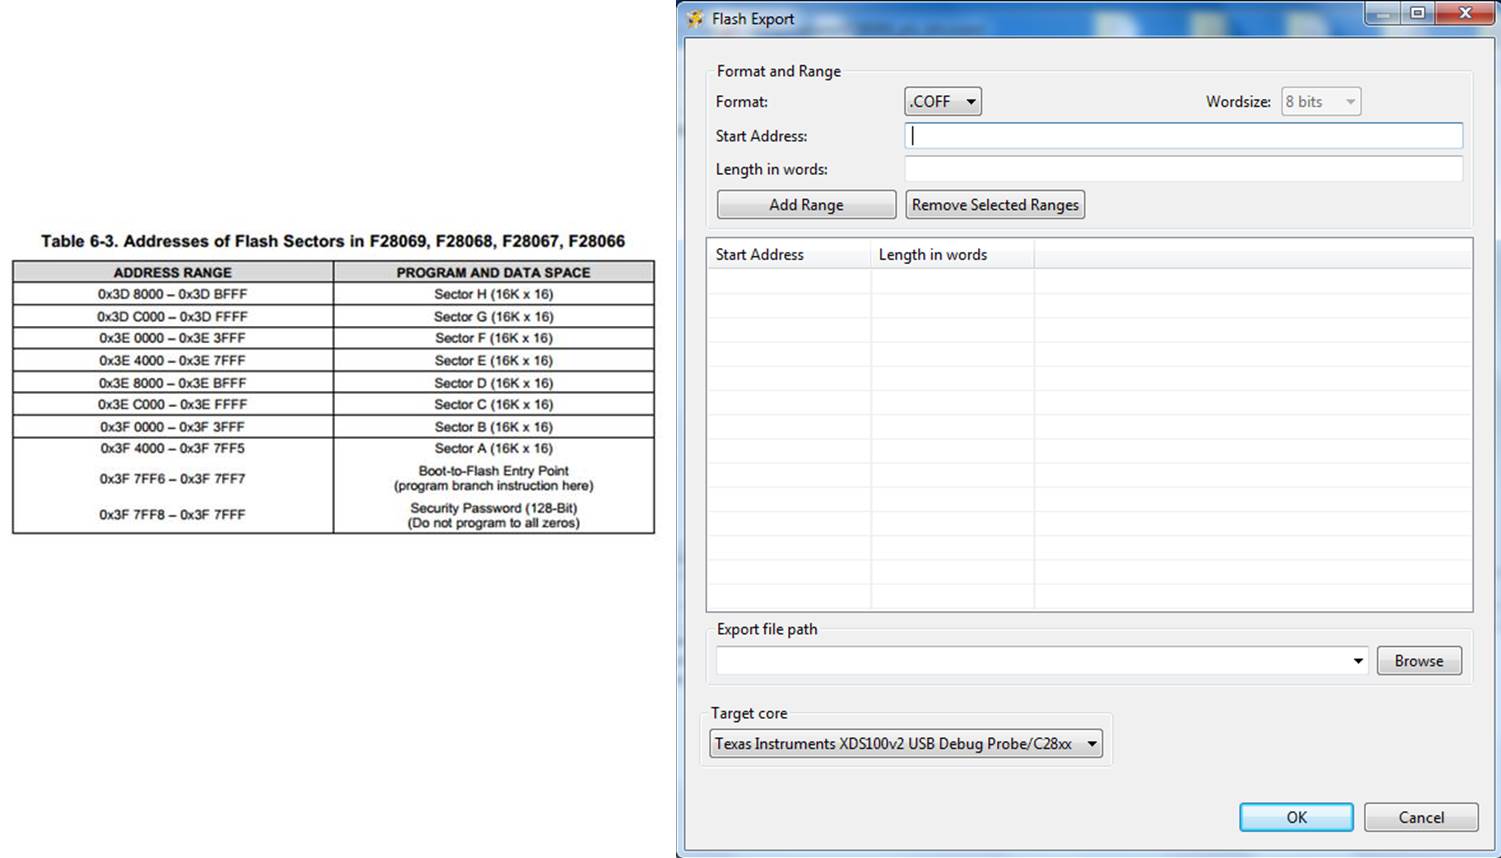Click the Sector E (16K x 16) cell
Image resolution: width=1501 pixels, height=858 pixels.
494,360
